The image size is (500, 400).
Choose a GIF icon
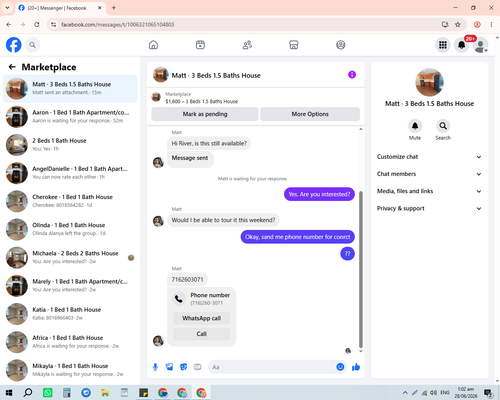[198, 367]
